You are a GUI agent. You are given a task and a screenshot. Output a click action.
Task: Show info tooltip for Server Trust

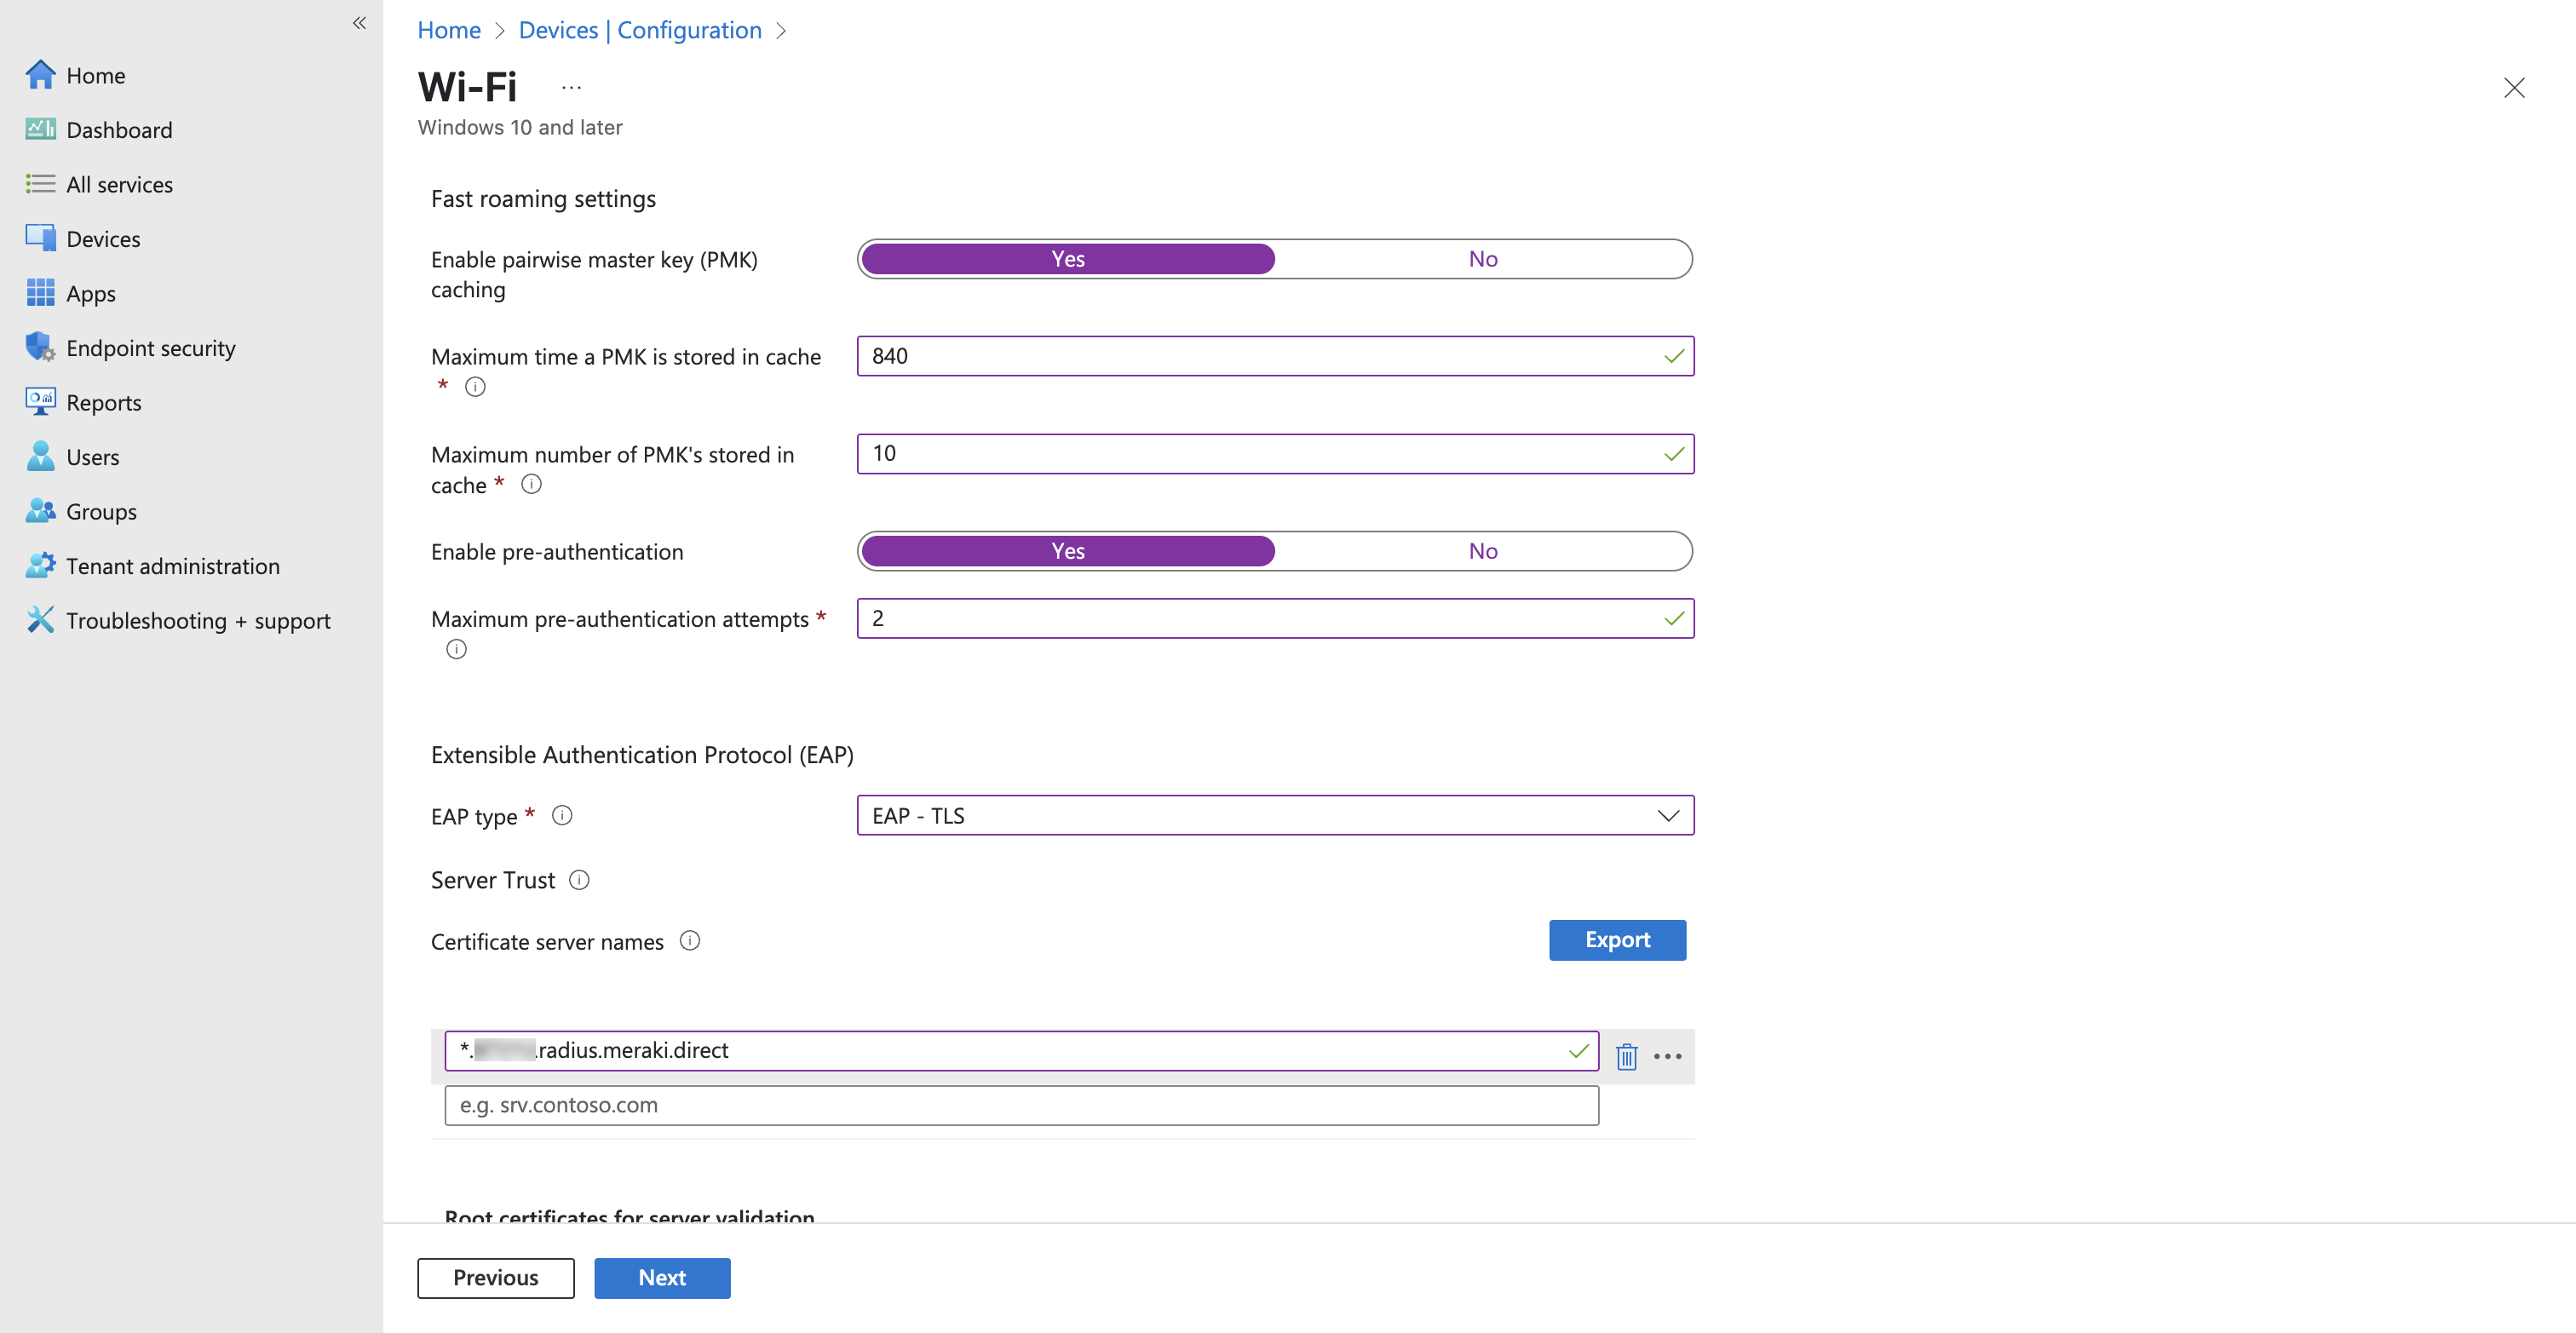pos(579,880)
